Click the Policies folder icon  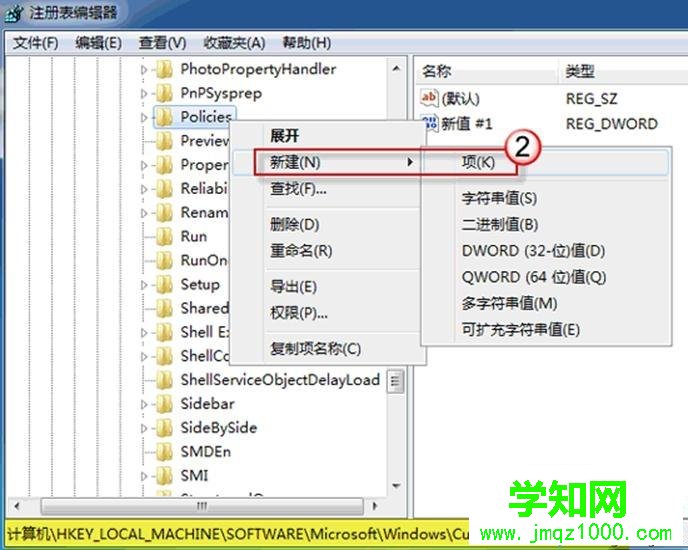[x=165, y=117]
